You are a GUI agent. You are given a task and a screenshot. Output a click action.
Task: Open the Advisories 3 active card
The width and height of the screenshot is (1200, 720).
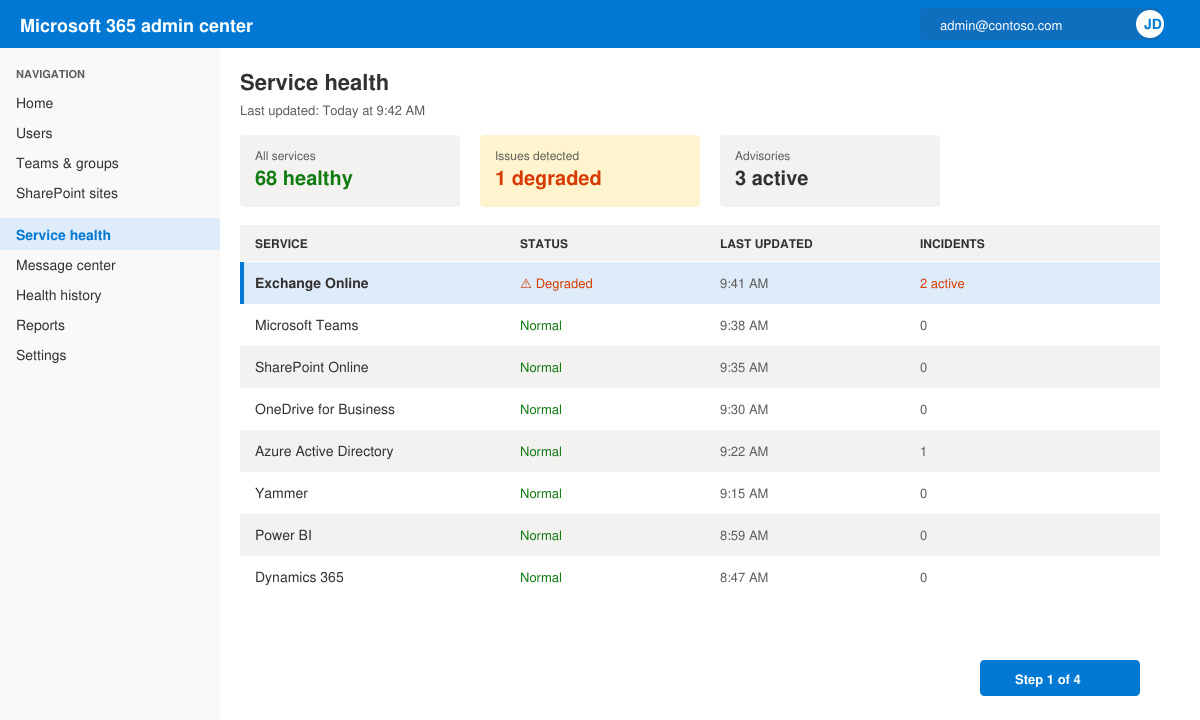coord(830,171)
